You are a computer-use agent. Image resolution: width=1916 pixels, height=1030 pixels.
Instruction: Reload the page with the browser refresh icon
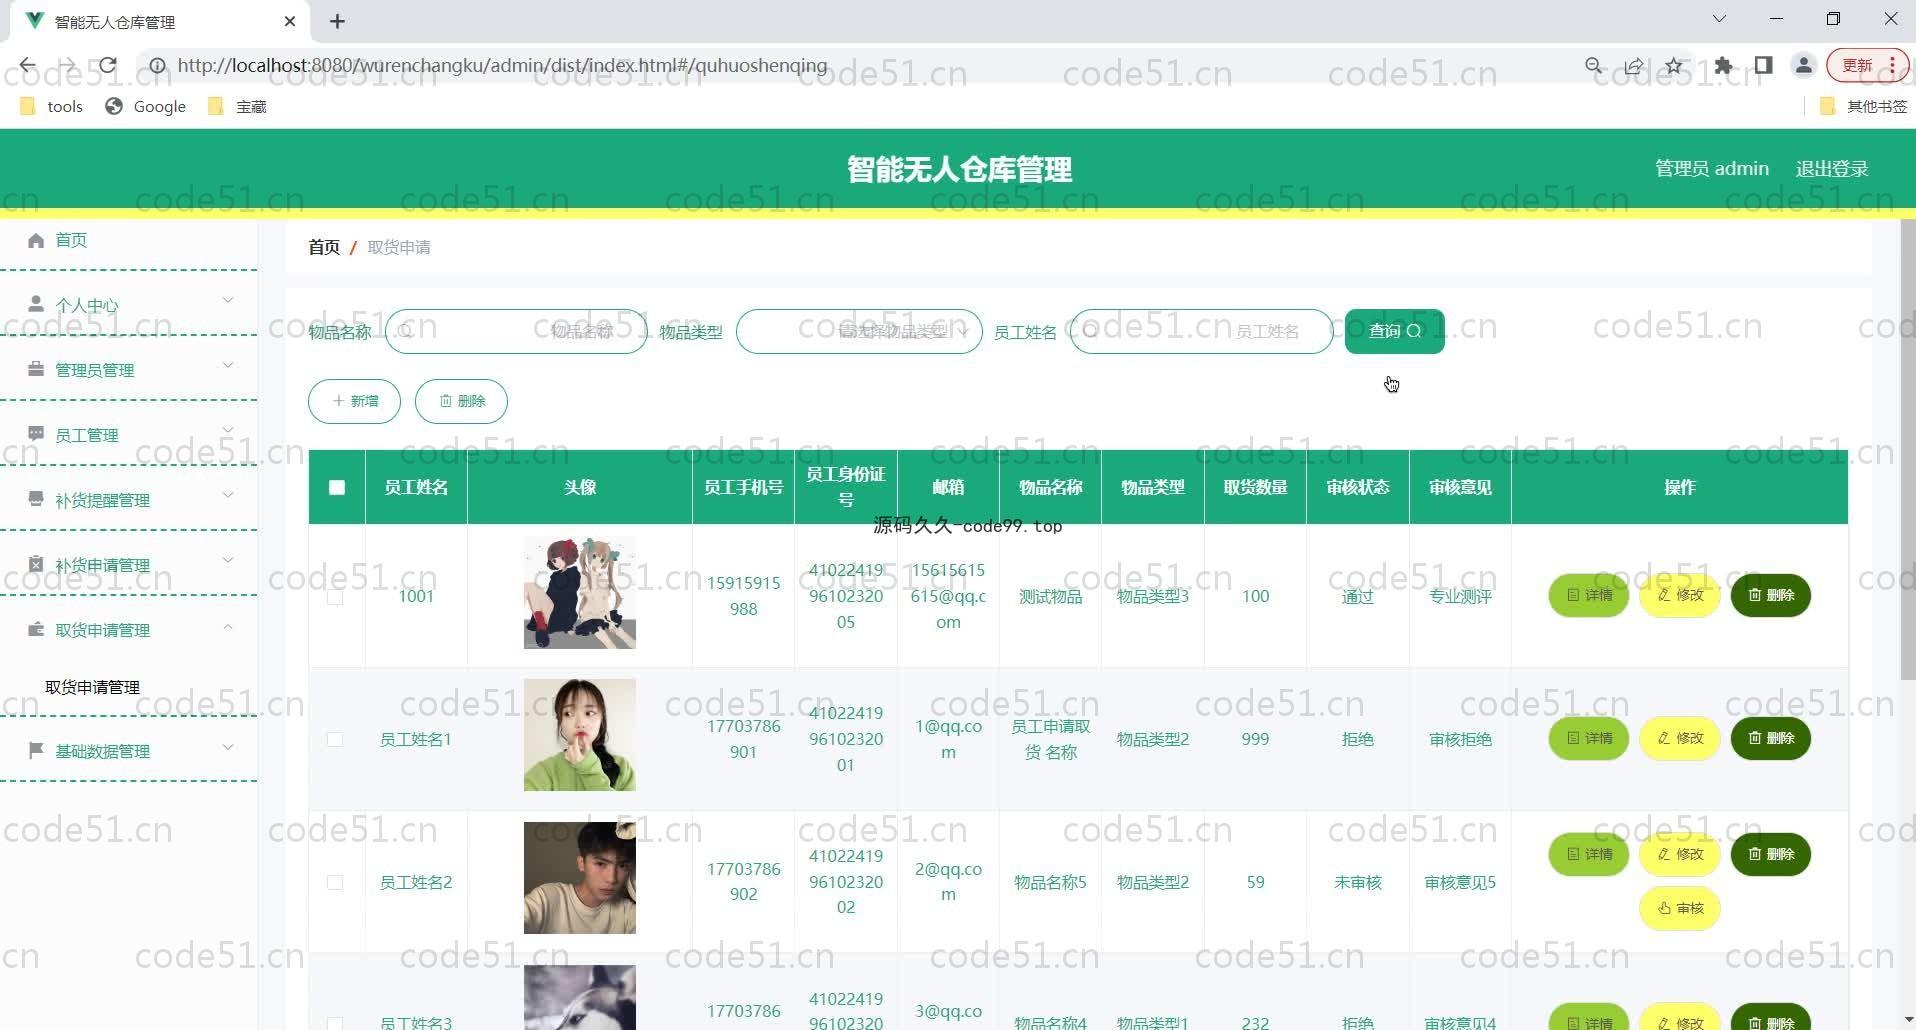(107, 65)
